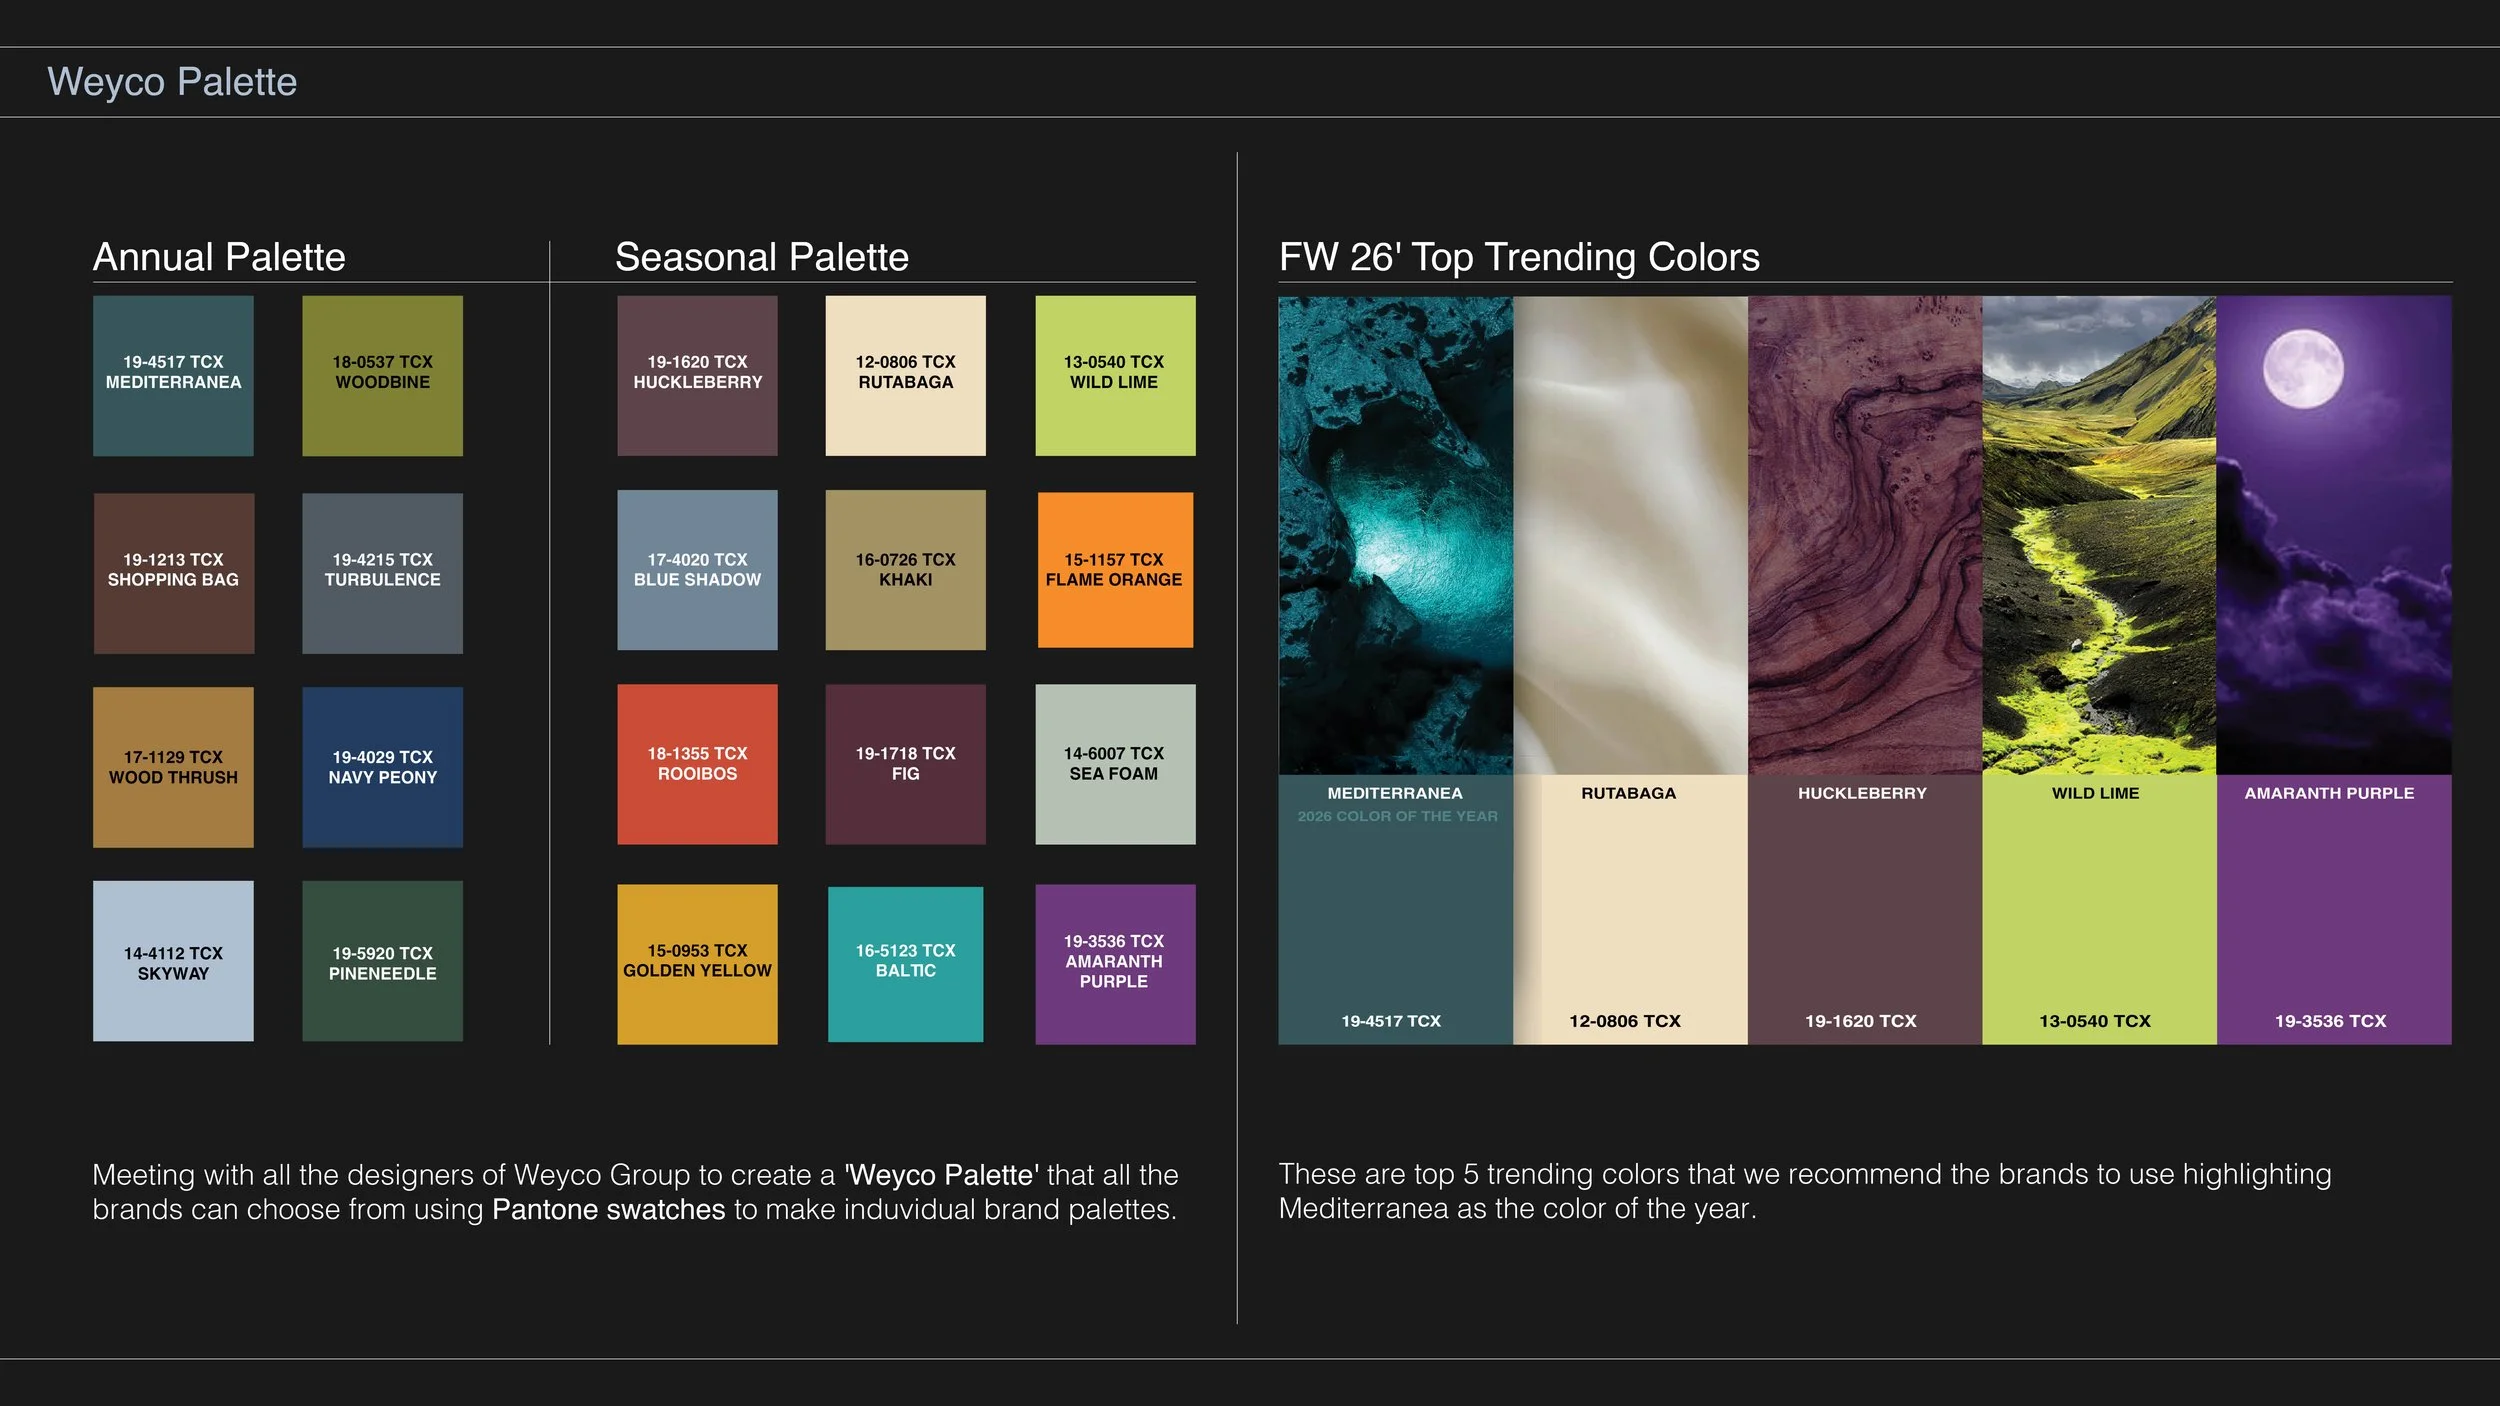The width and height of the screenshot is (2500, 1406).
Task: Click the Amaranth Purple trending color block
Action: coord(2333,910)
